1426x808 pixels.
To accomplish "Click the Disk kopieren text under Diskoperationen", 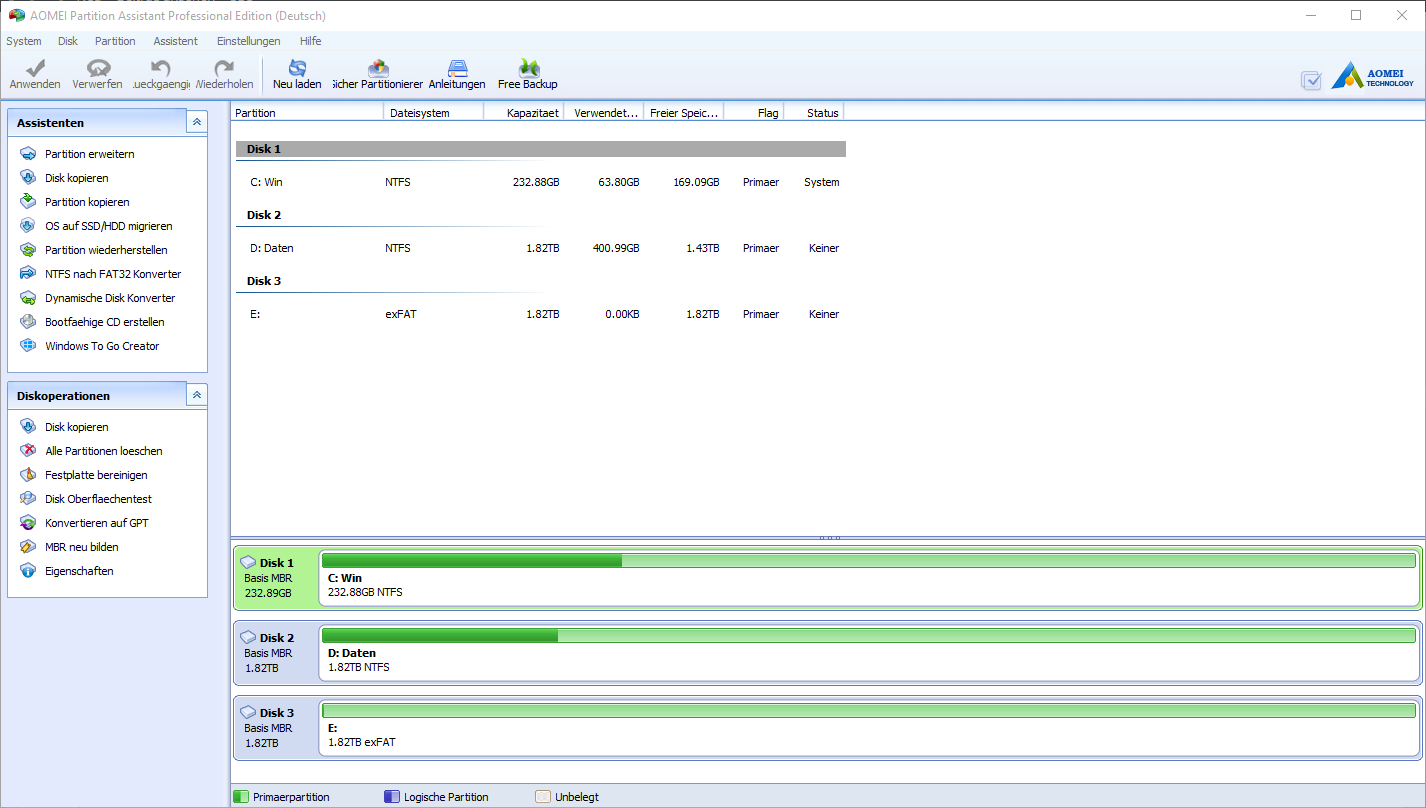I will click(77, 427).
